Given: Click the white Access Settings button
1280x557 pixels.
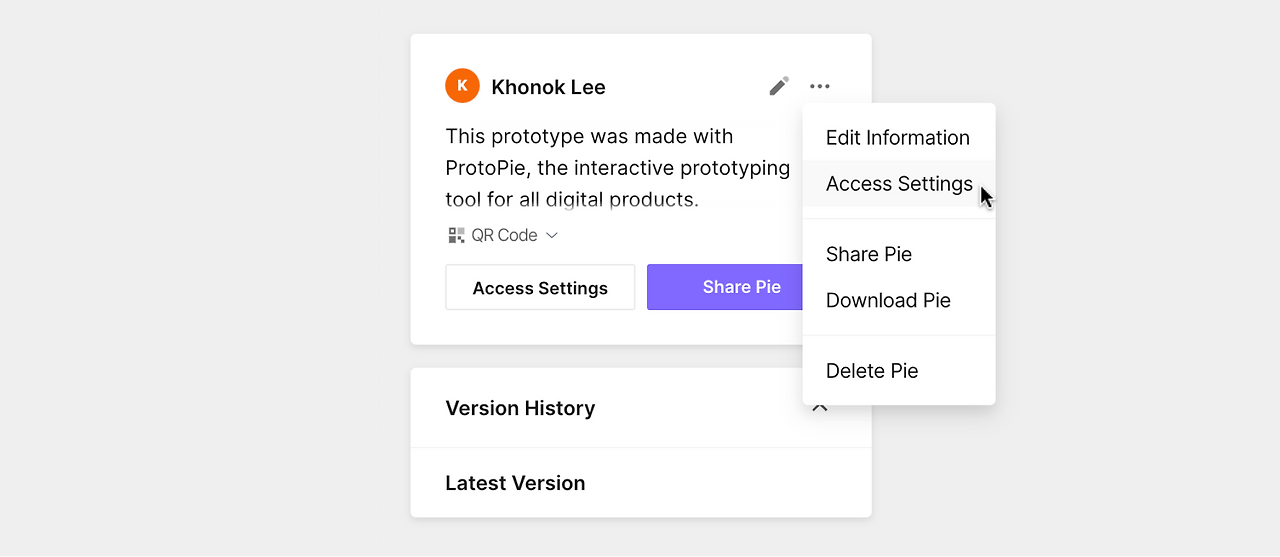Looking at the screenshot, I should coord(540,288).
